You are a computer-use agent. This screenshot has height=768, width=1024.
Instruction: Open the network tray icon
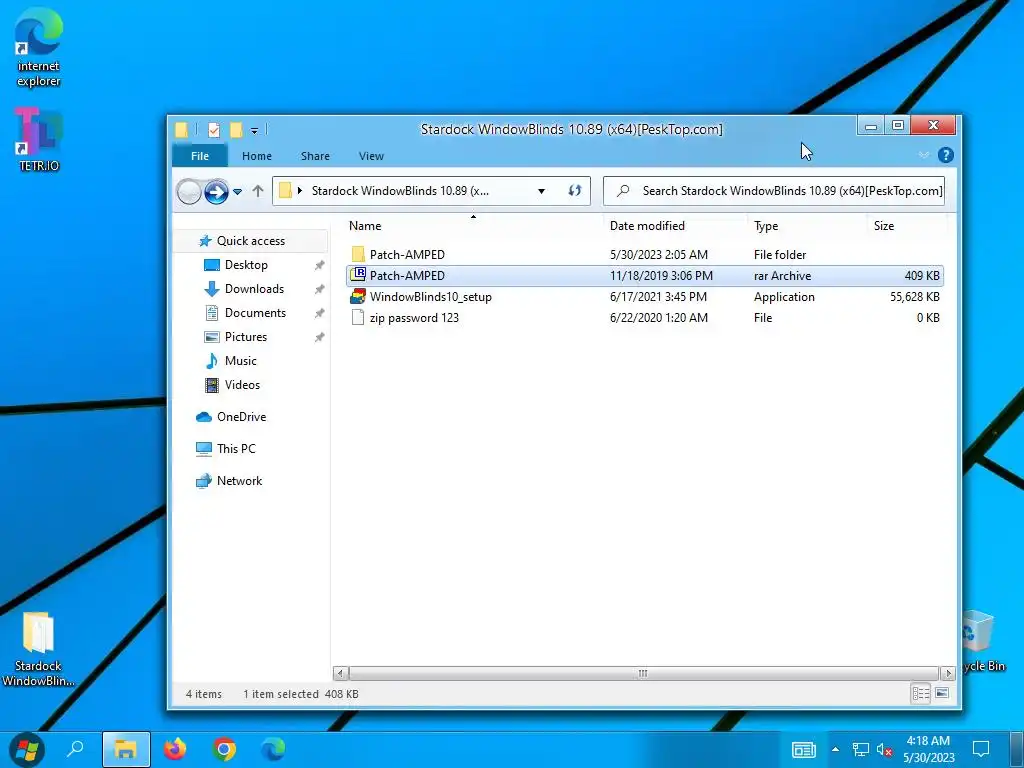pyautogui.click(x=861, y=750)
